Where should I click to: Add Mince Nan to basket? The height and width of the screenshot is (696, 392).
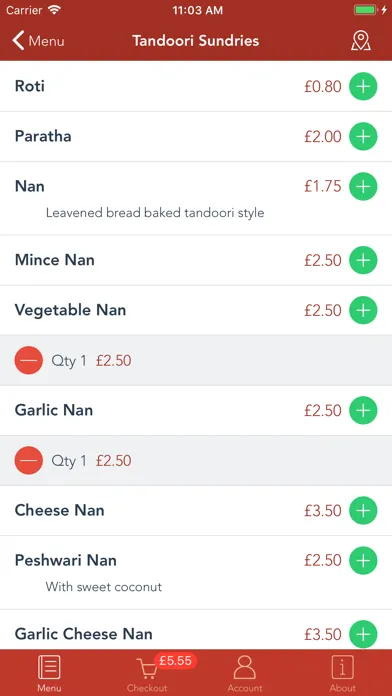pos(363,260)
